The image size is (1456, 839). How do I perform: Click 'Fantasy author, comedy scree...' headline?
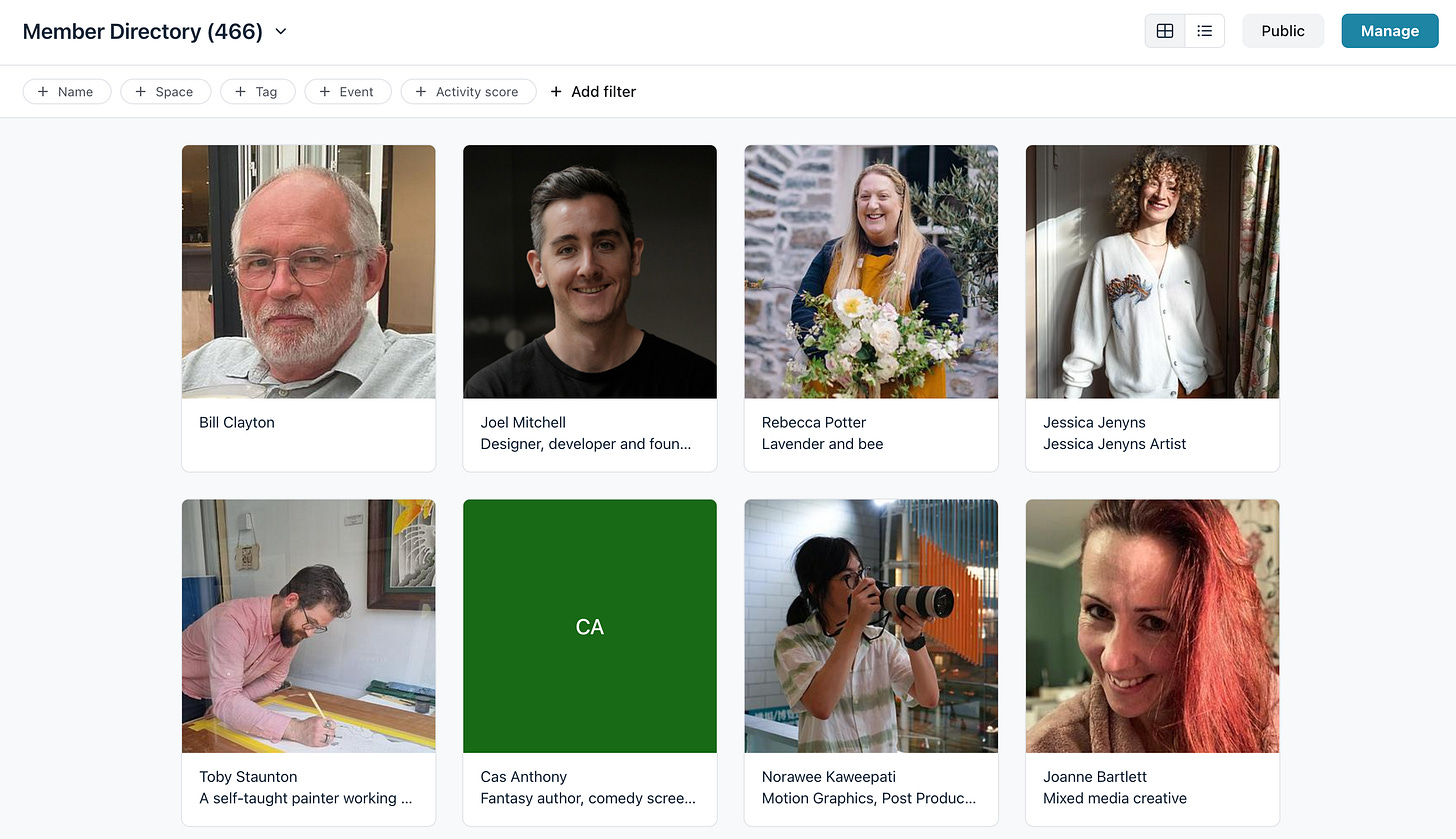589,798
